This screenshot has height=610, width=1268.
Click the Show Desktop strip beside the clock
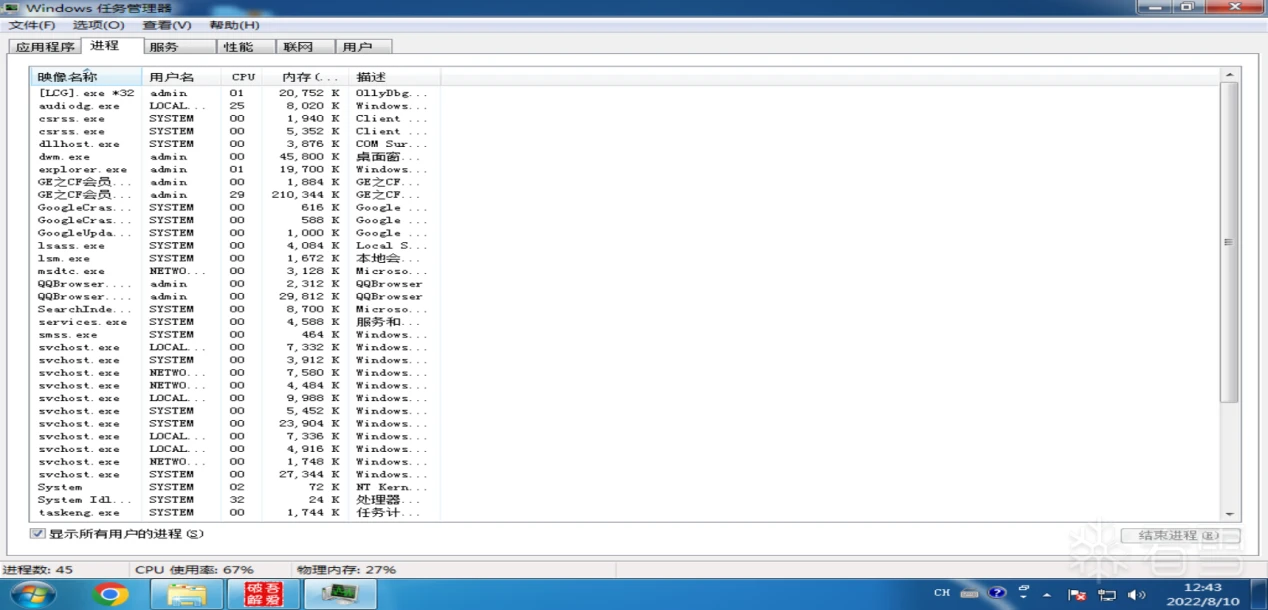point(1260,594)
